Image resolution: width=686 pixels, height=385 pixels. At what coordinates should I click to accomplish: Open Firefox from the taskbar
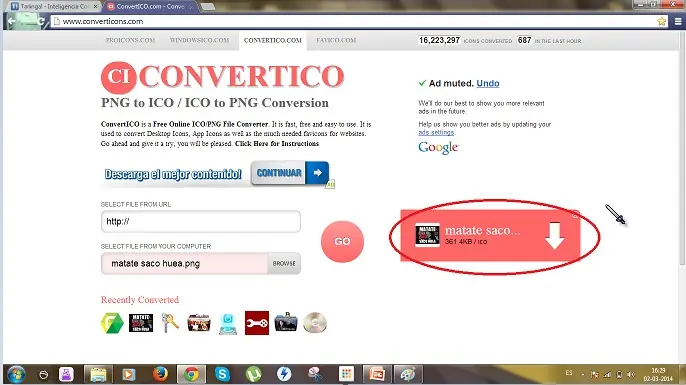[160, 374]
